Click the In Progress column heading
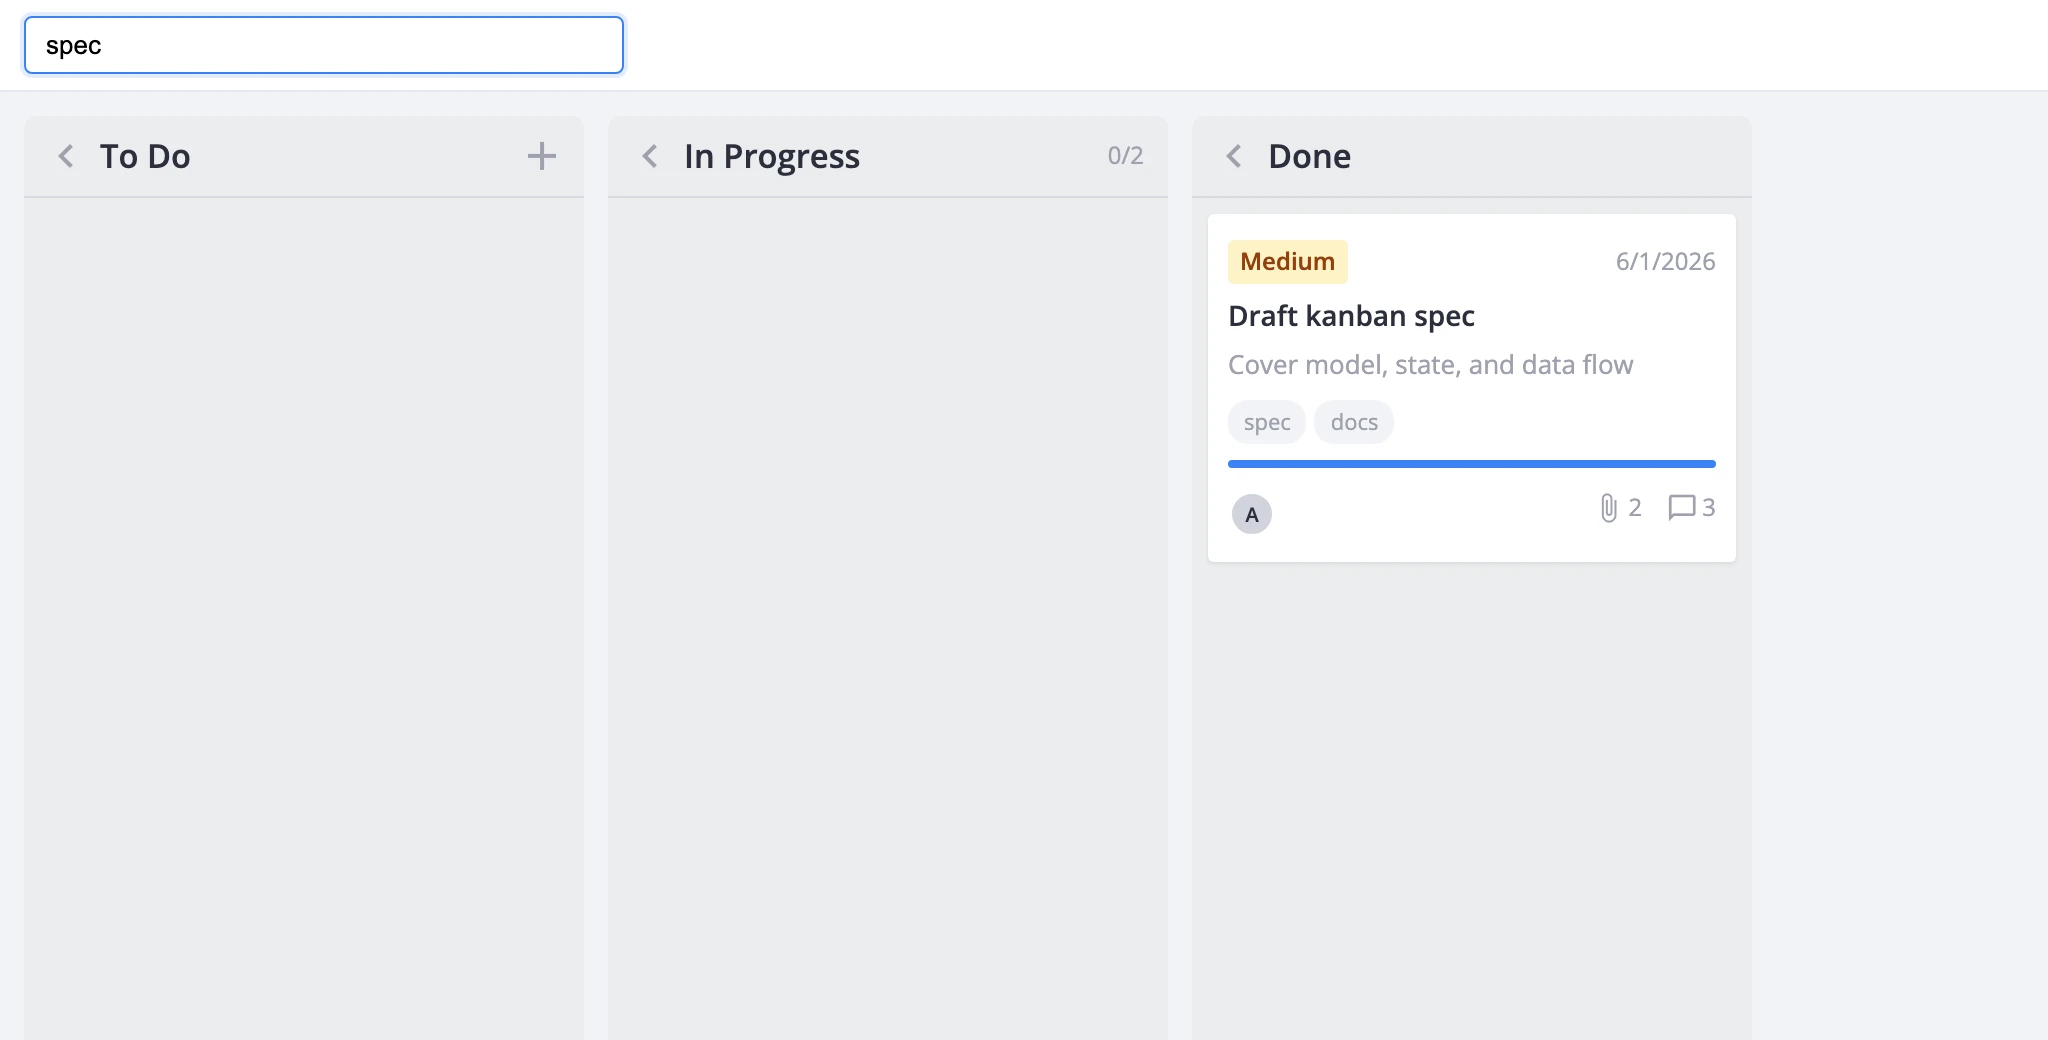Viewport: 2048px width, 1040px height. pos(772,156)
